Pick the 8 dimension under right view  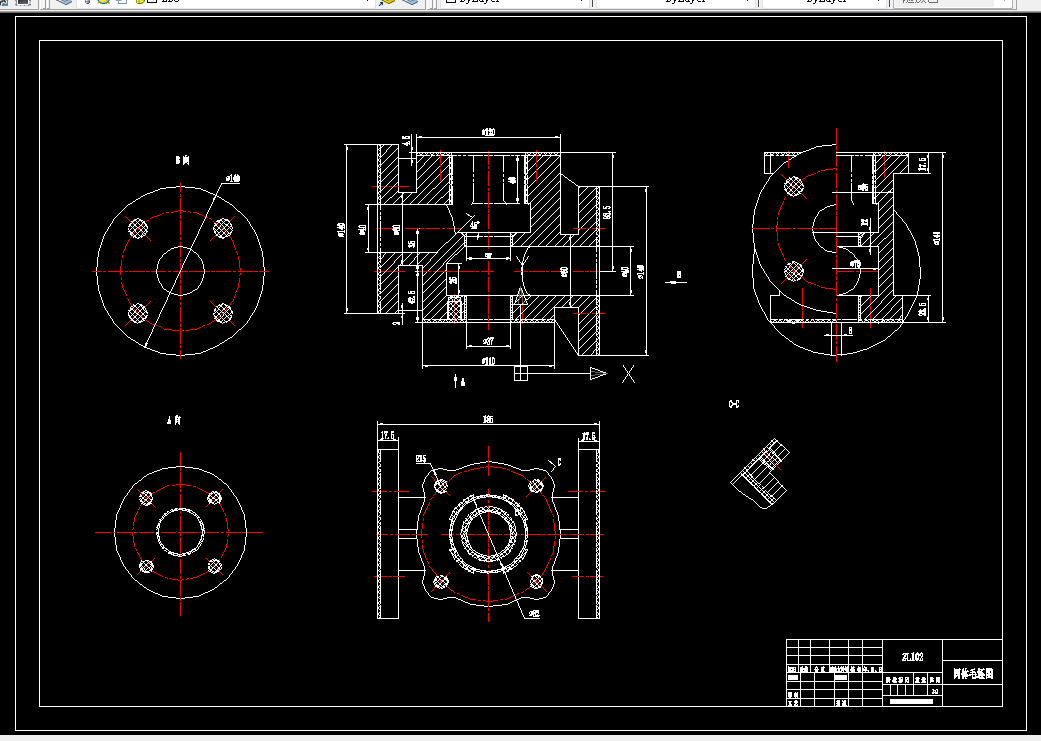click(x=850, y=330)
